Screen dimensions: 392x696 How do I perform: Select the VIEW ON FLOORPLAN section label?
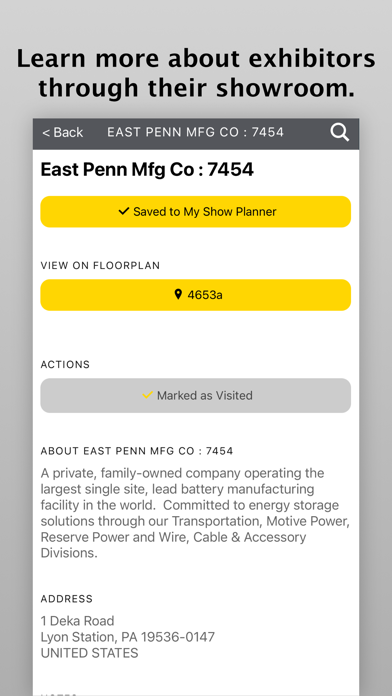(x=100, y=265)
